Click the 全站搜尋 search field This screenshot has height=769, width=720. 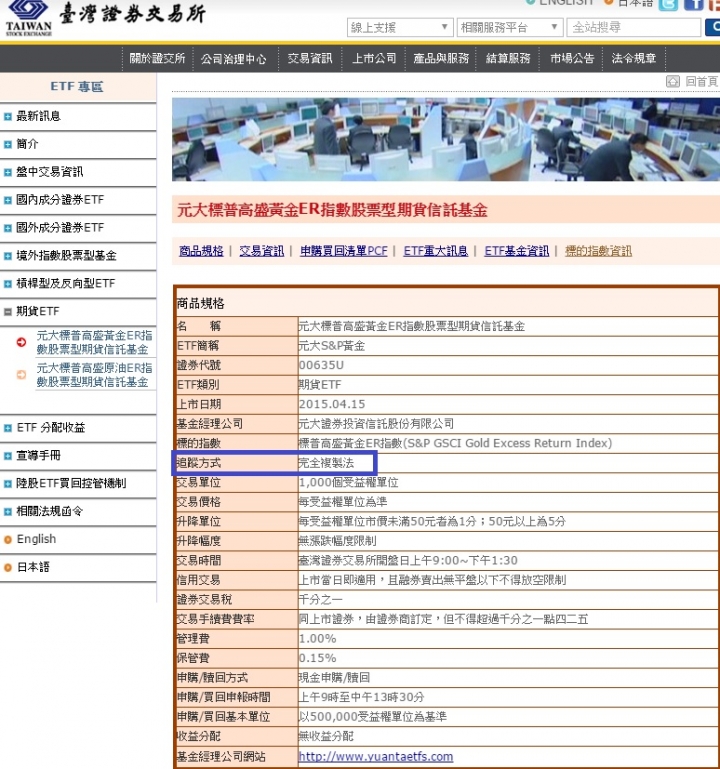point(634,27)
